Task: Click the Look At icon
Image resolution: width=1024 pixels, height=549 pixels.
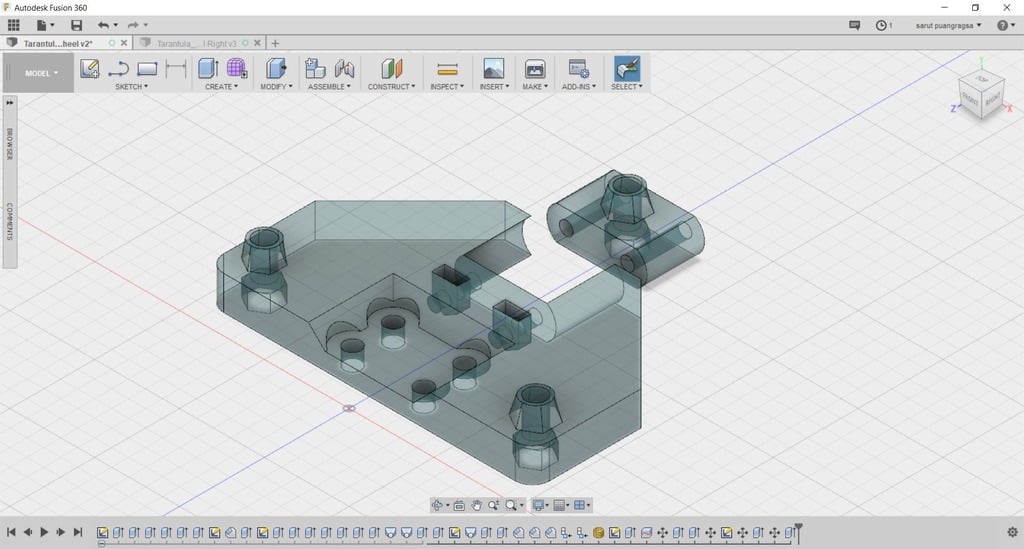Action: [x=459, y=505]
